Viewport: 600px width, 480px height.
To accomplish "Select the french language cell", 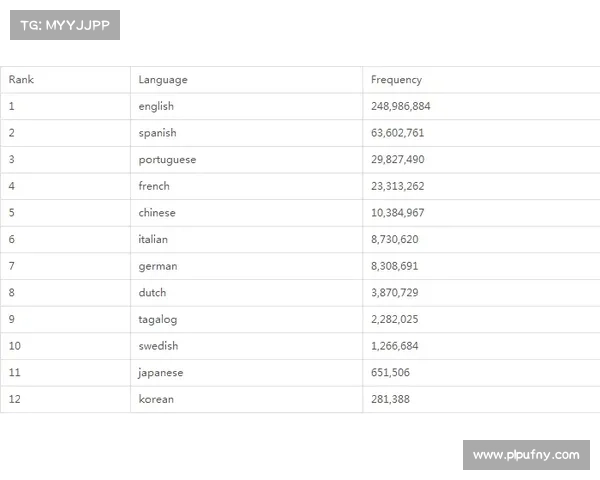I will [x=154, y=186].
